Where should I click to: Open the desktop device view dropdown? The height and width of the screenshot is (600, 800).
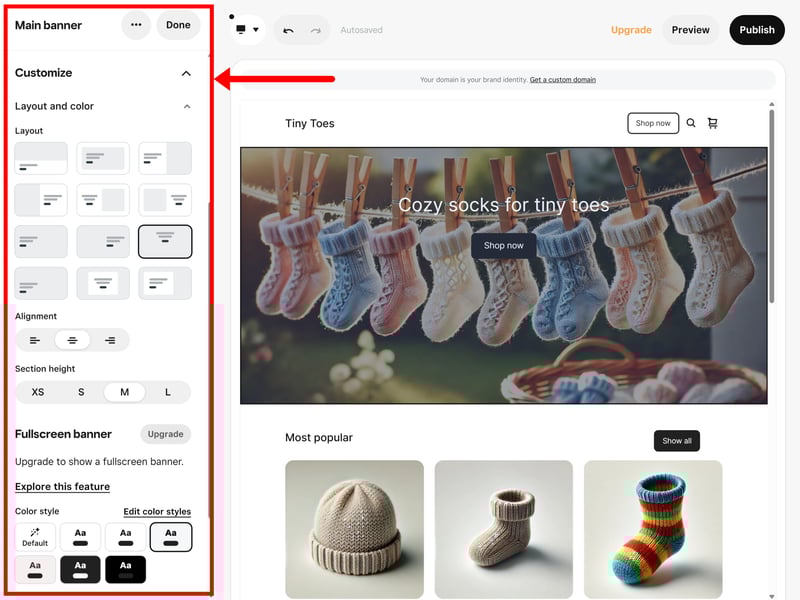pos(246,30)
